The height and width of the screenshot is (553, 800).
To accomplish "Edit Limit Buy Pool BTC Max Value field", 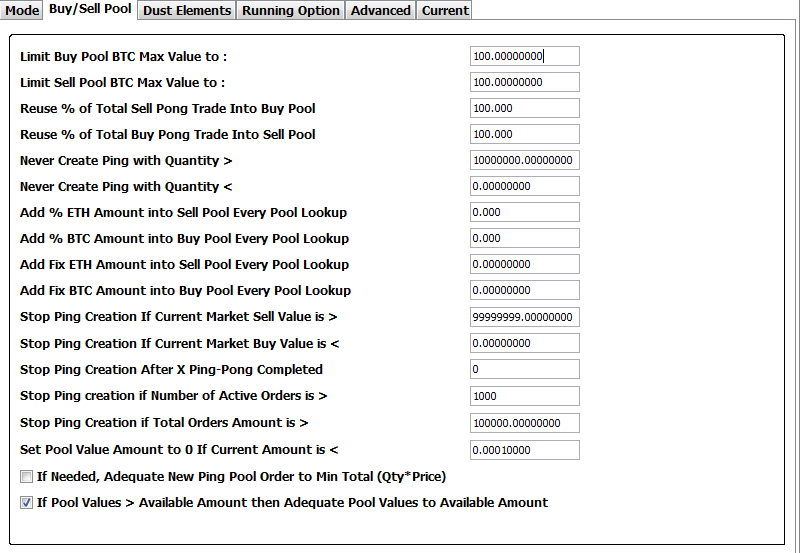I will tap(524, 56).
